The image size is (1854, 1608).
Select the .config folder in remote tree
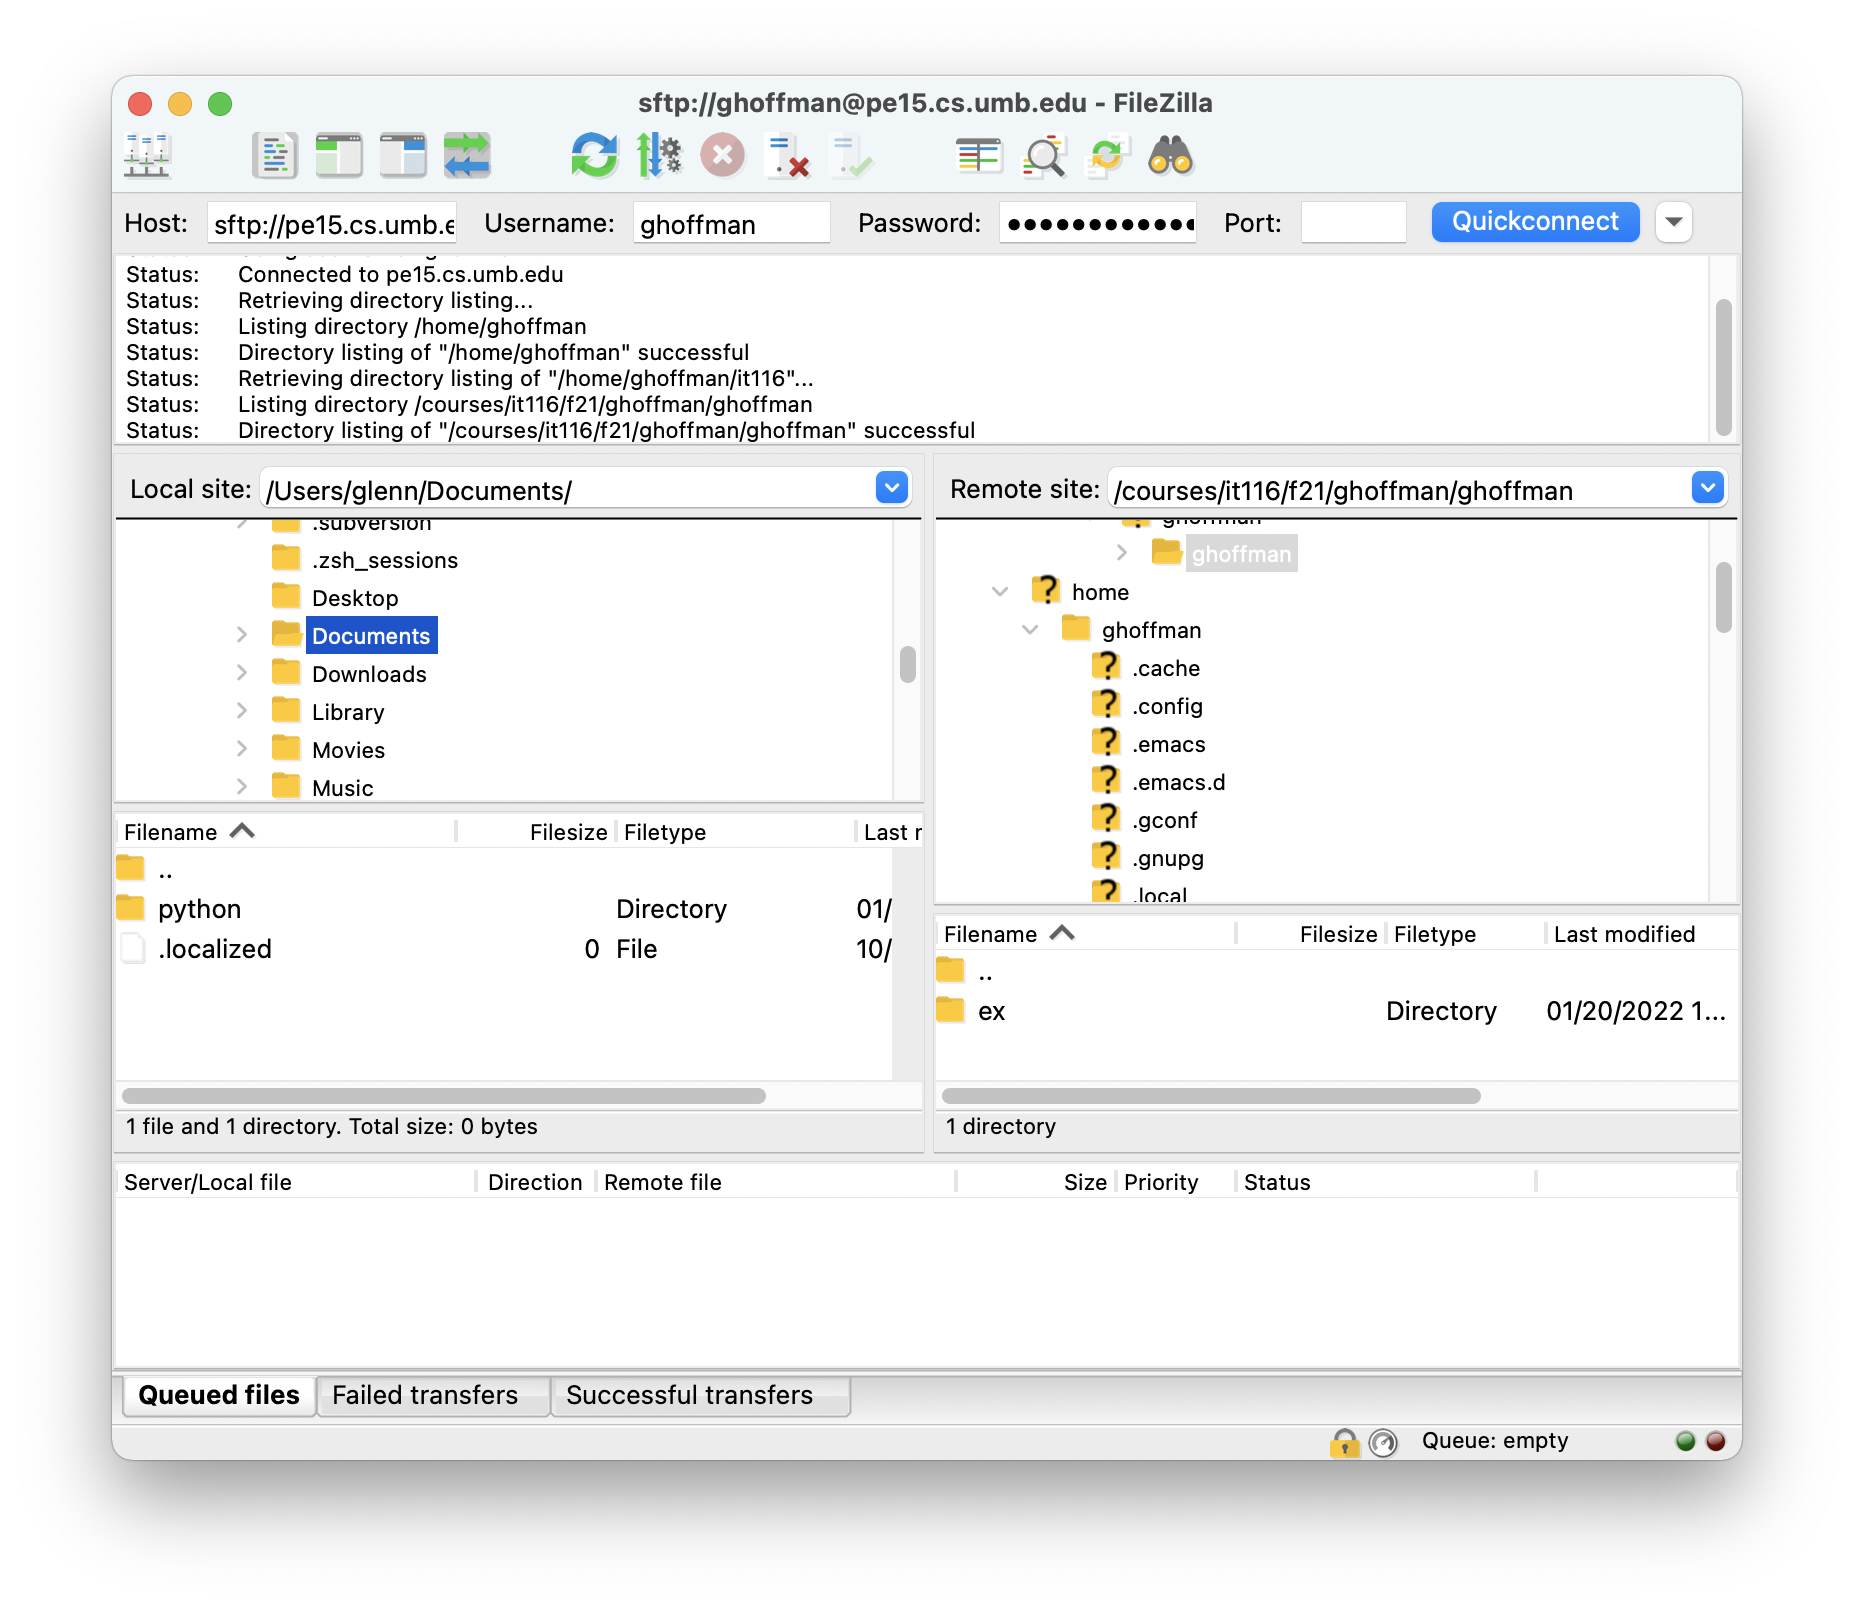coord(1167,706)
